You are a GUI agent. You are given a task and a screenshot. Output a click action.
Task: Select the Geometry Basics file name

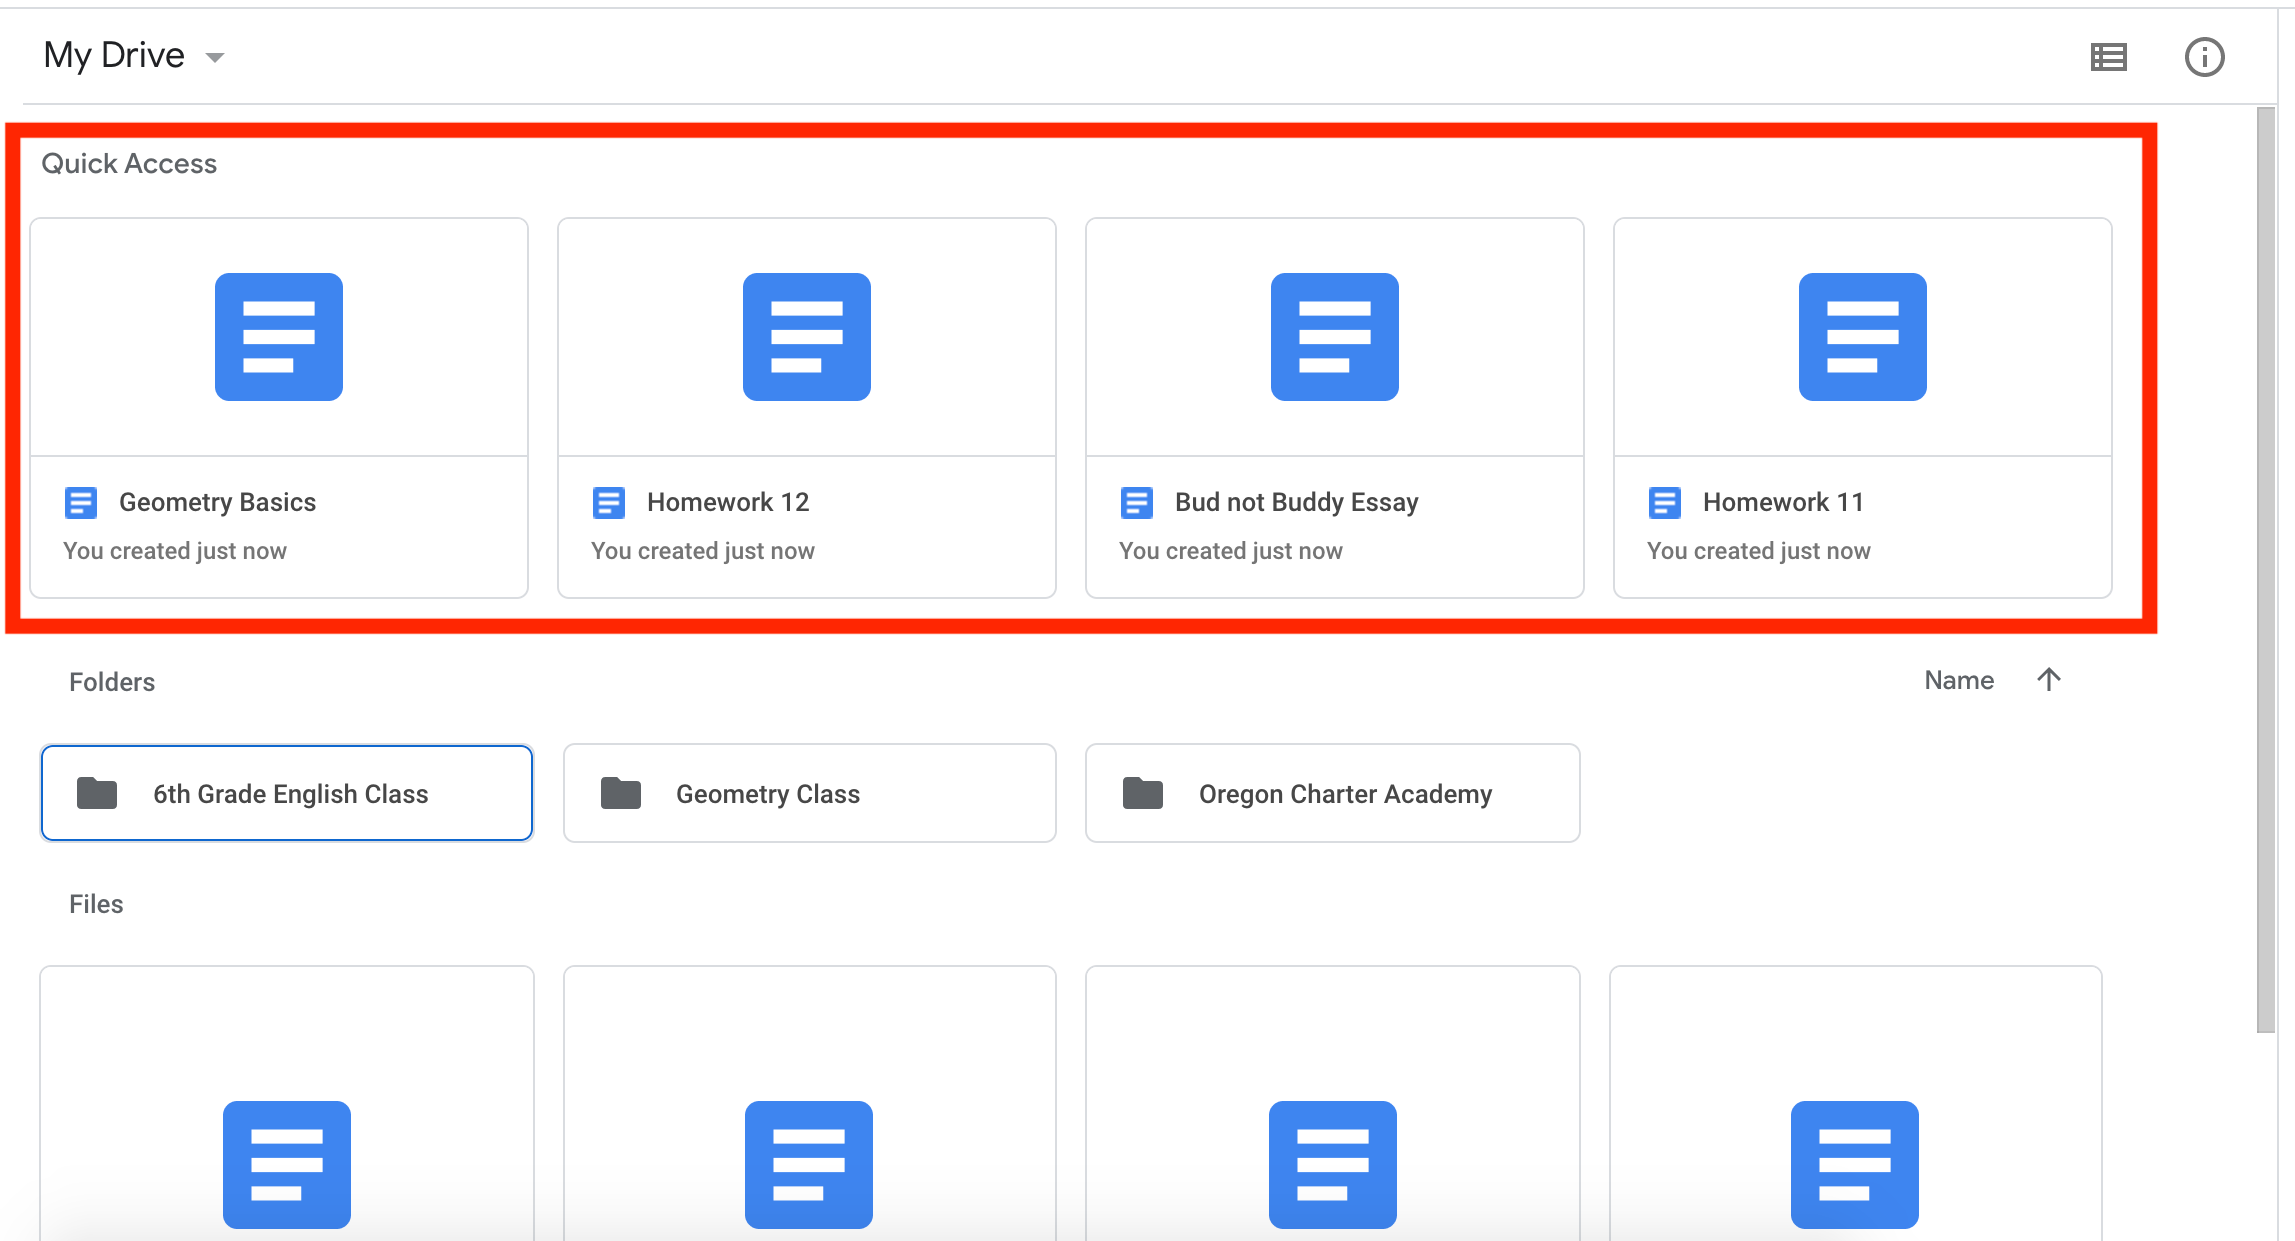(217, 502)
